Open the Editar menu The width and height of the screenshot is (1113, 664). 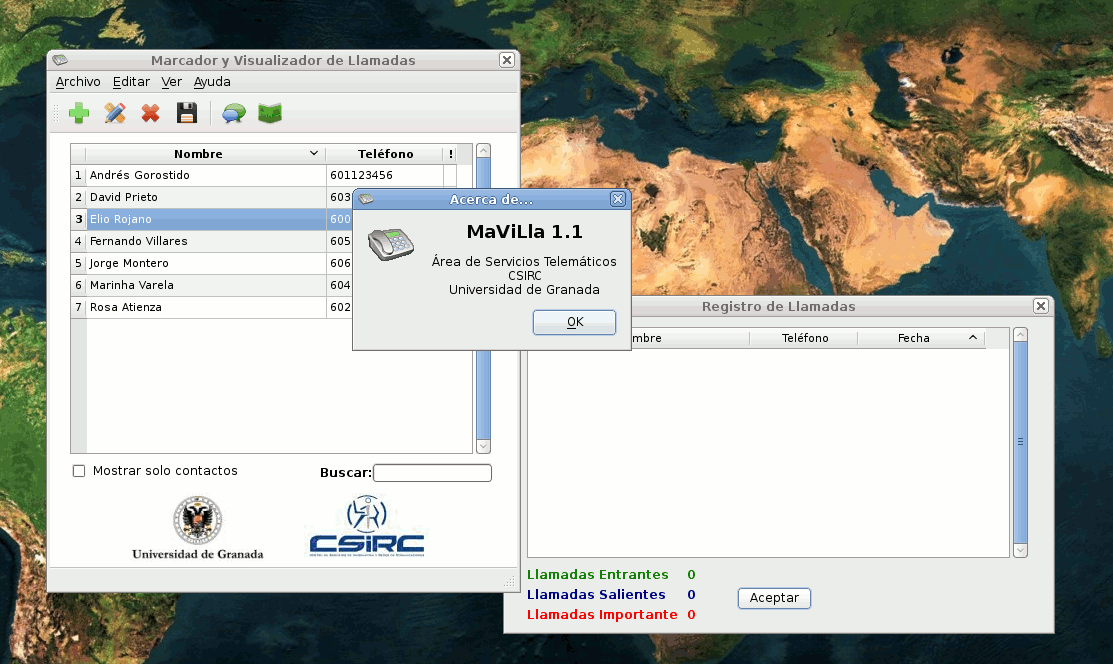tap(131, 82)
